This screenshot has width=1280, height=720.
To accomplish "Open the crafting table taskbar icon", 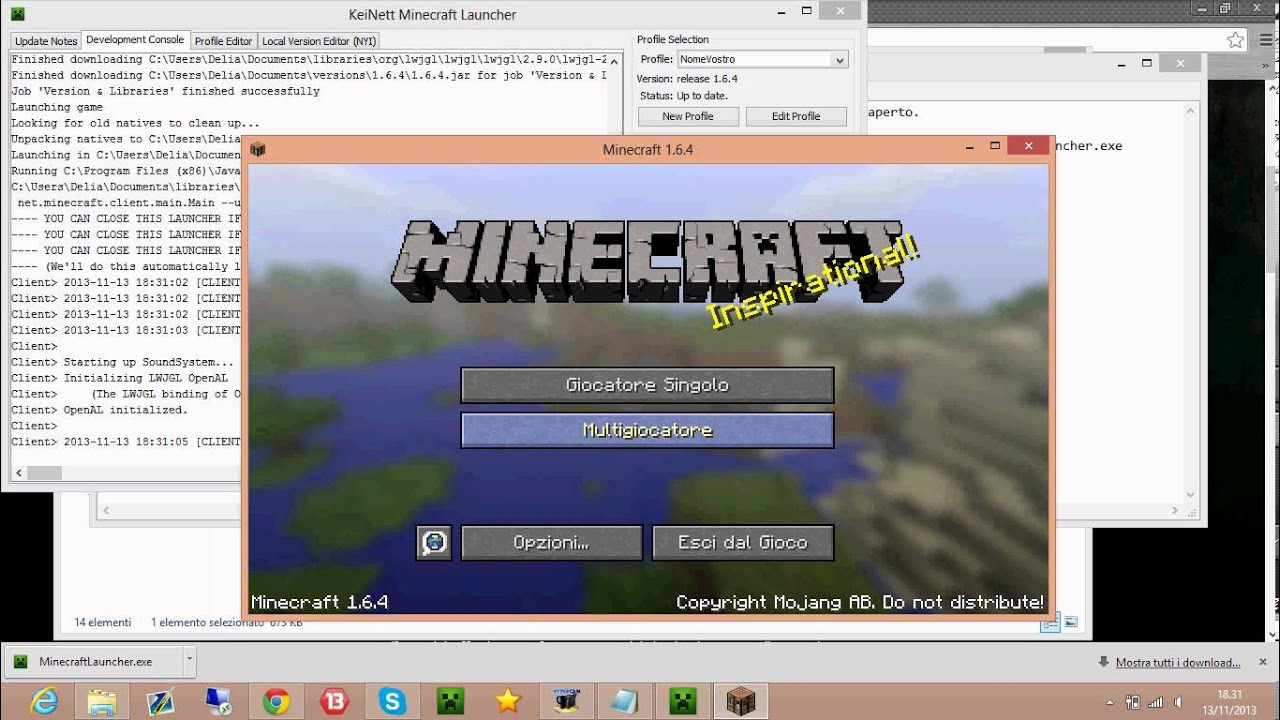I will [x=740, y=701].
